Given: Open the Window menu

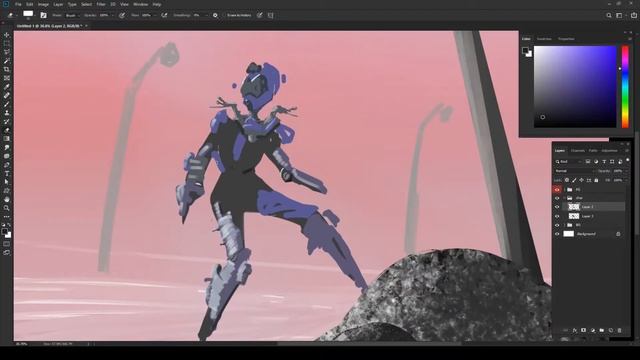Looking at the screenshot, I should [140, 4].
